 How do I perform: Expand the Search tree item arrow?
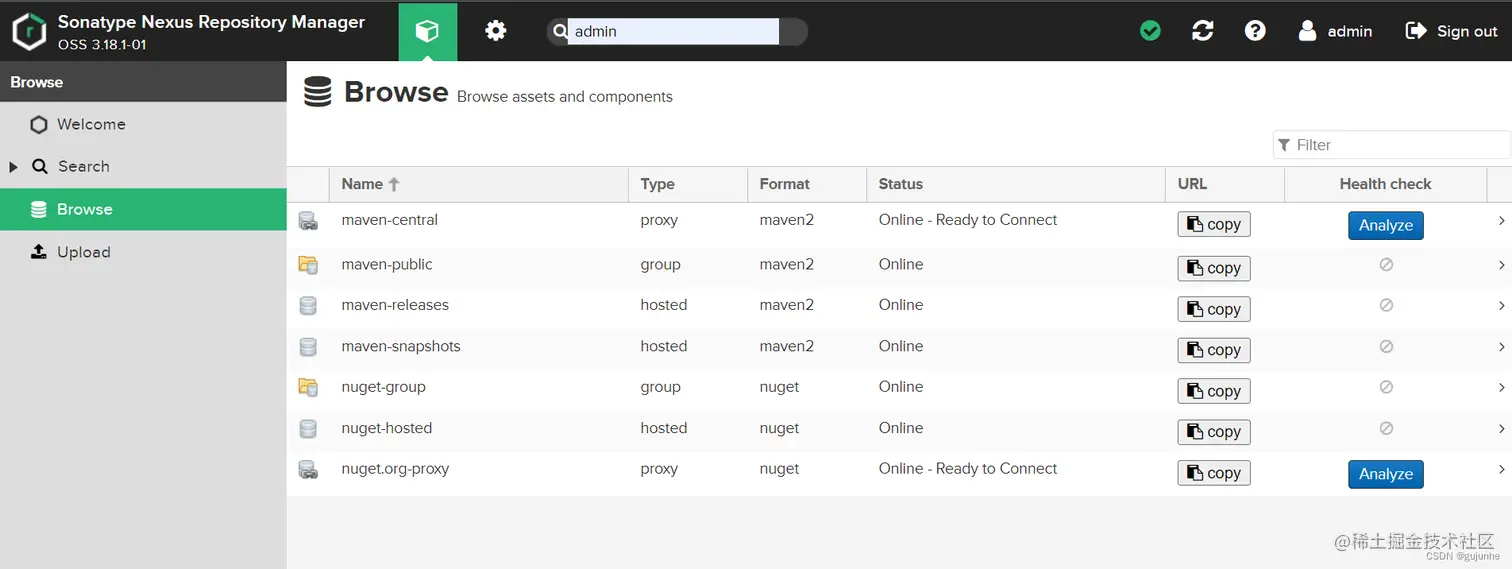pos(14,167)
